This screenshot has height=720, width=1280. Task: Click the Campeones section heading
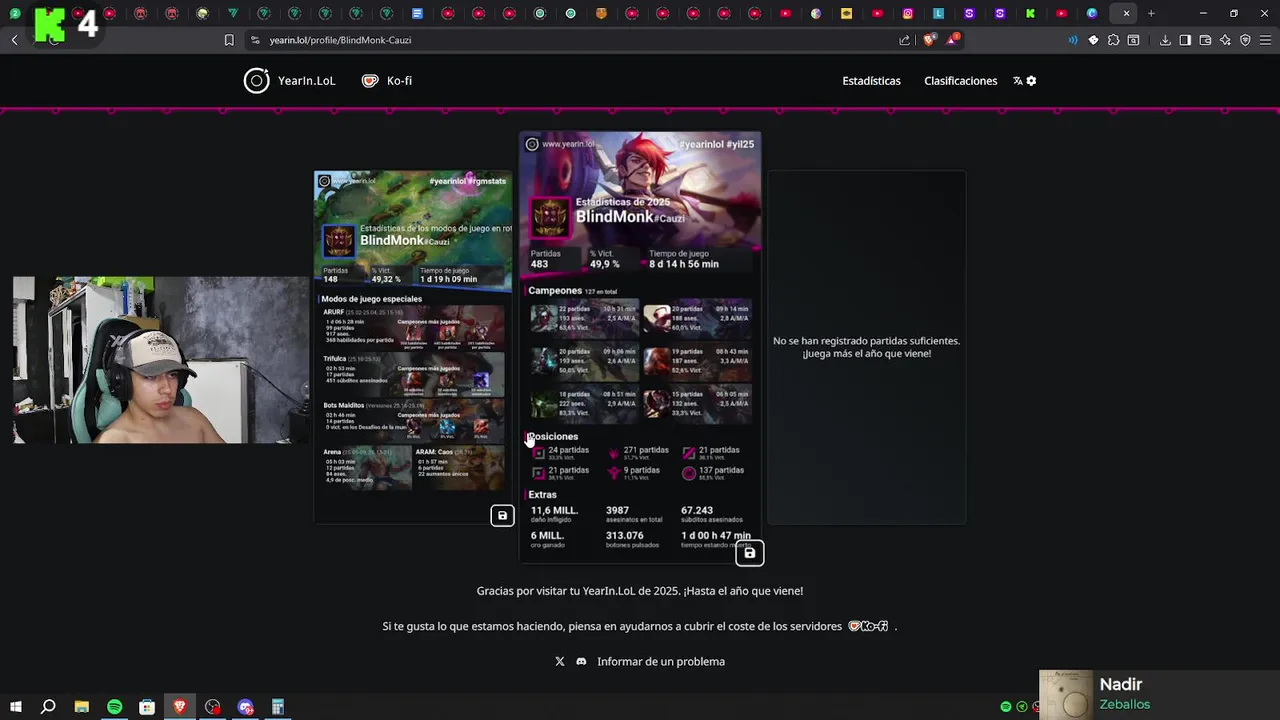[555, 291]
